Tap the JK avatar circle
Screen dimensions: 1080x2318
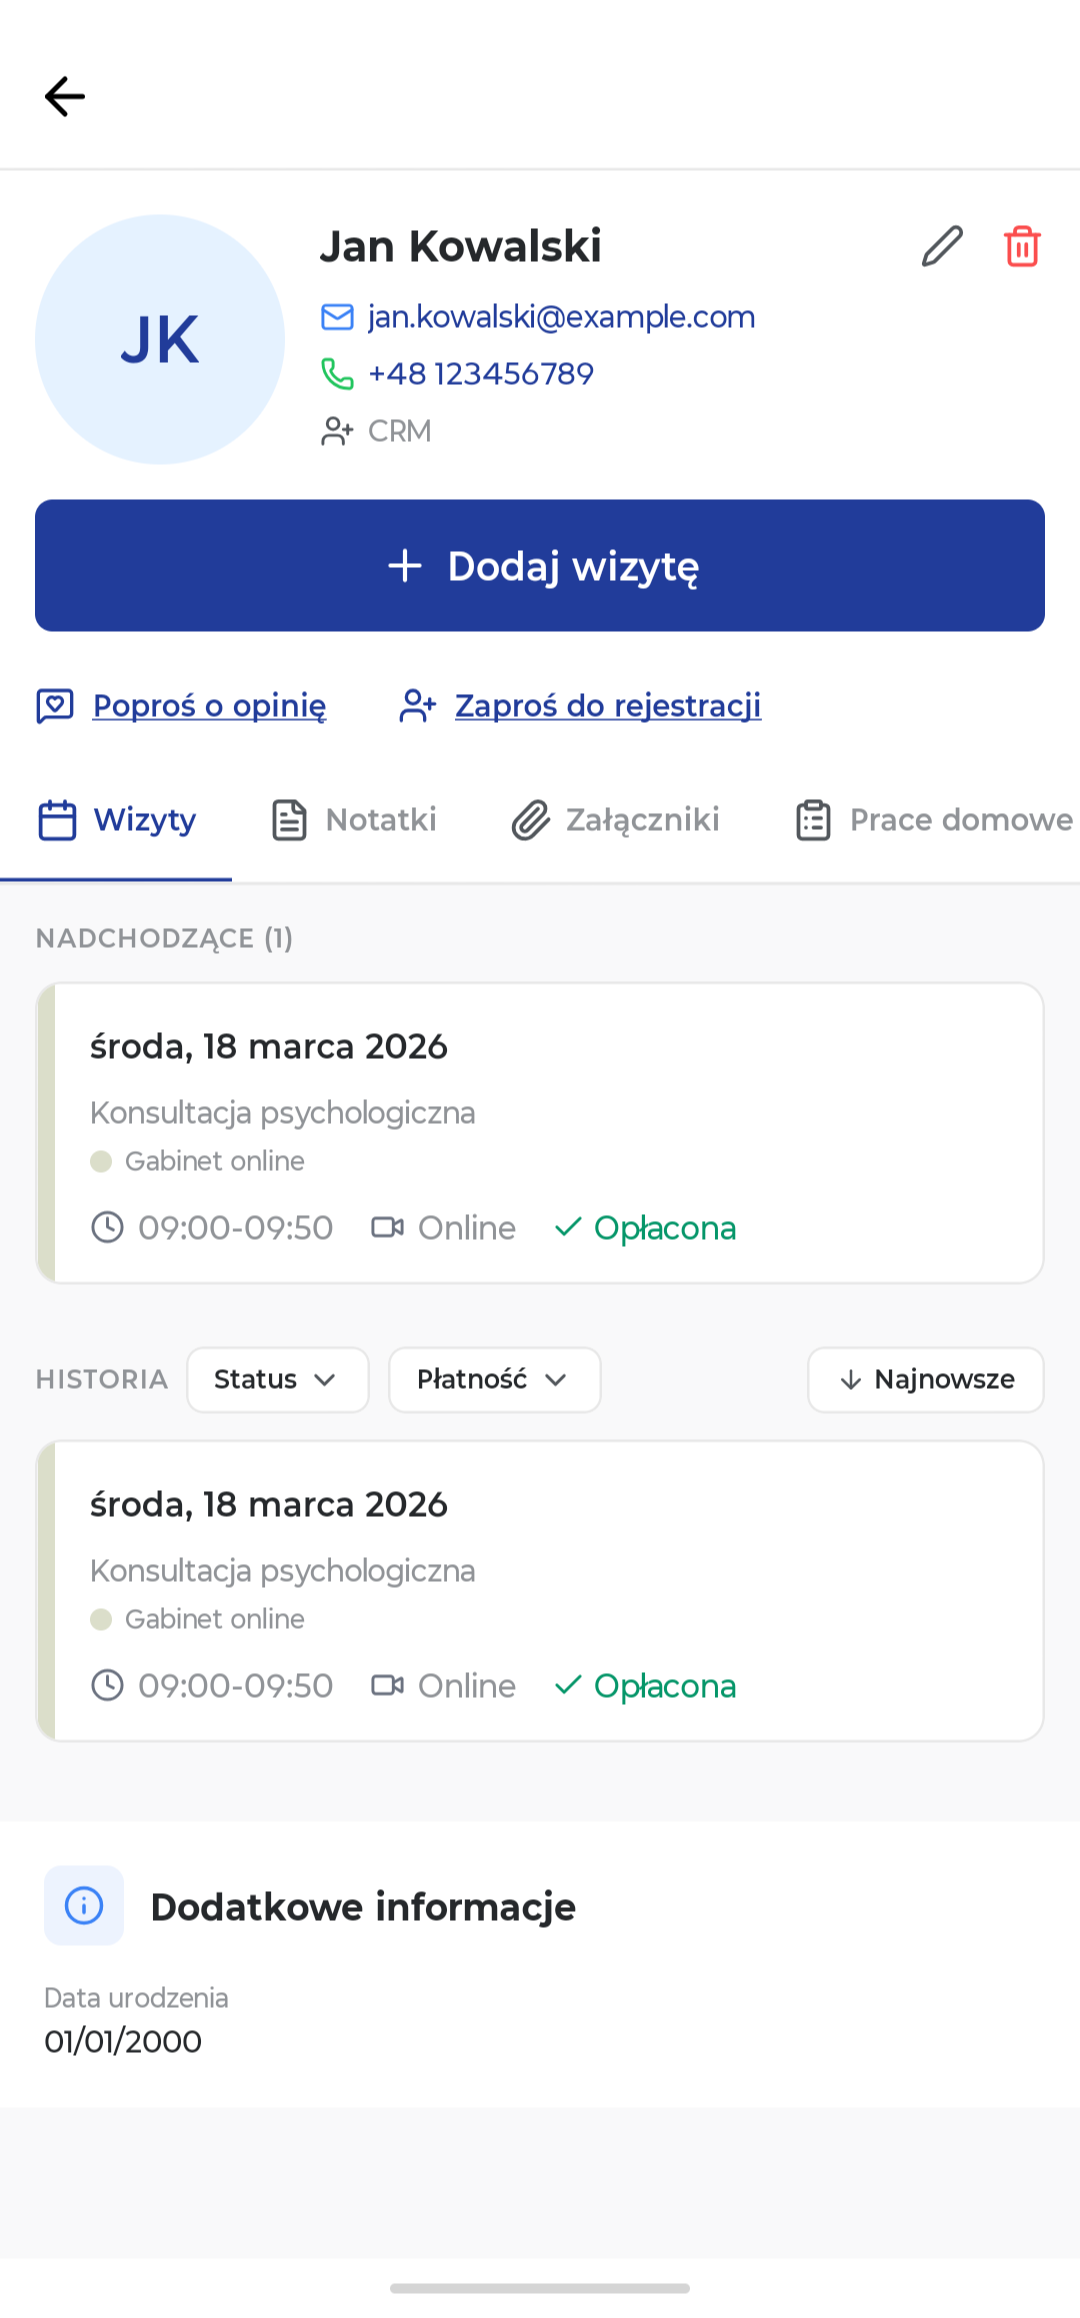160,339
